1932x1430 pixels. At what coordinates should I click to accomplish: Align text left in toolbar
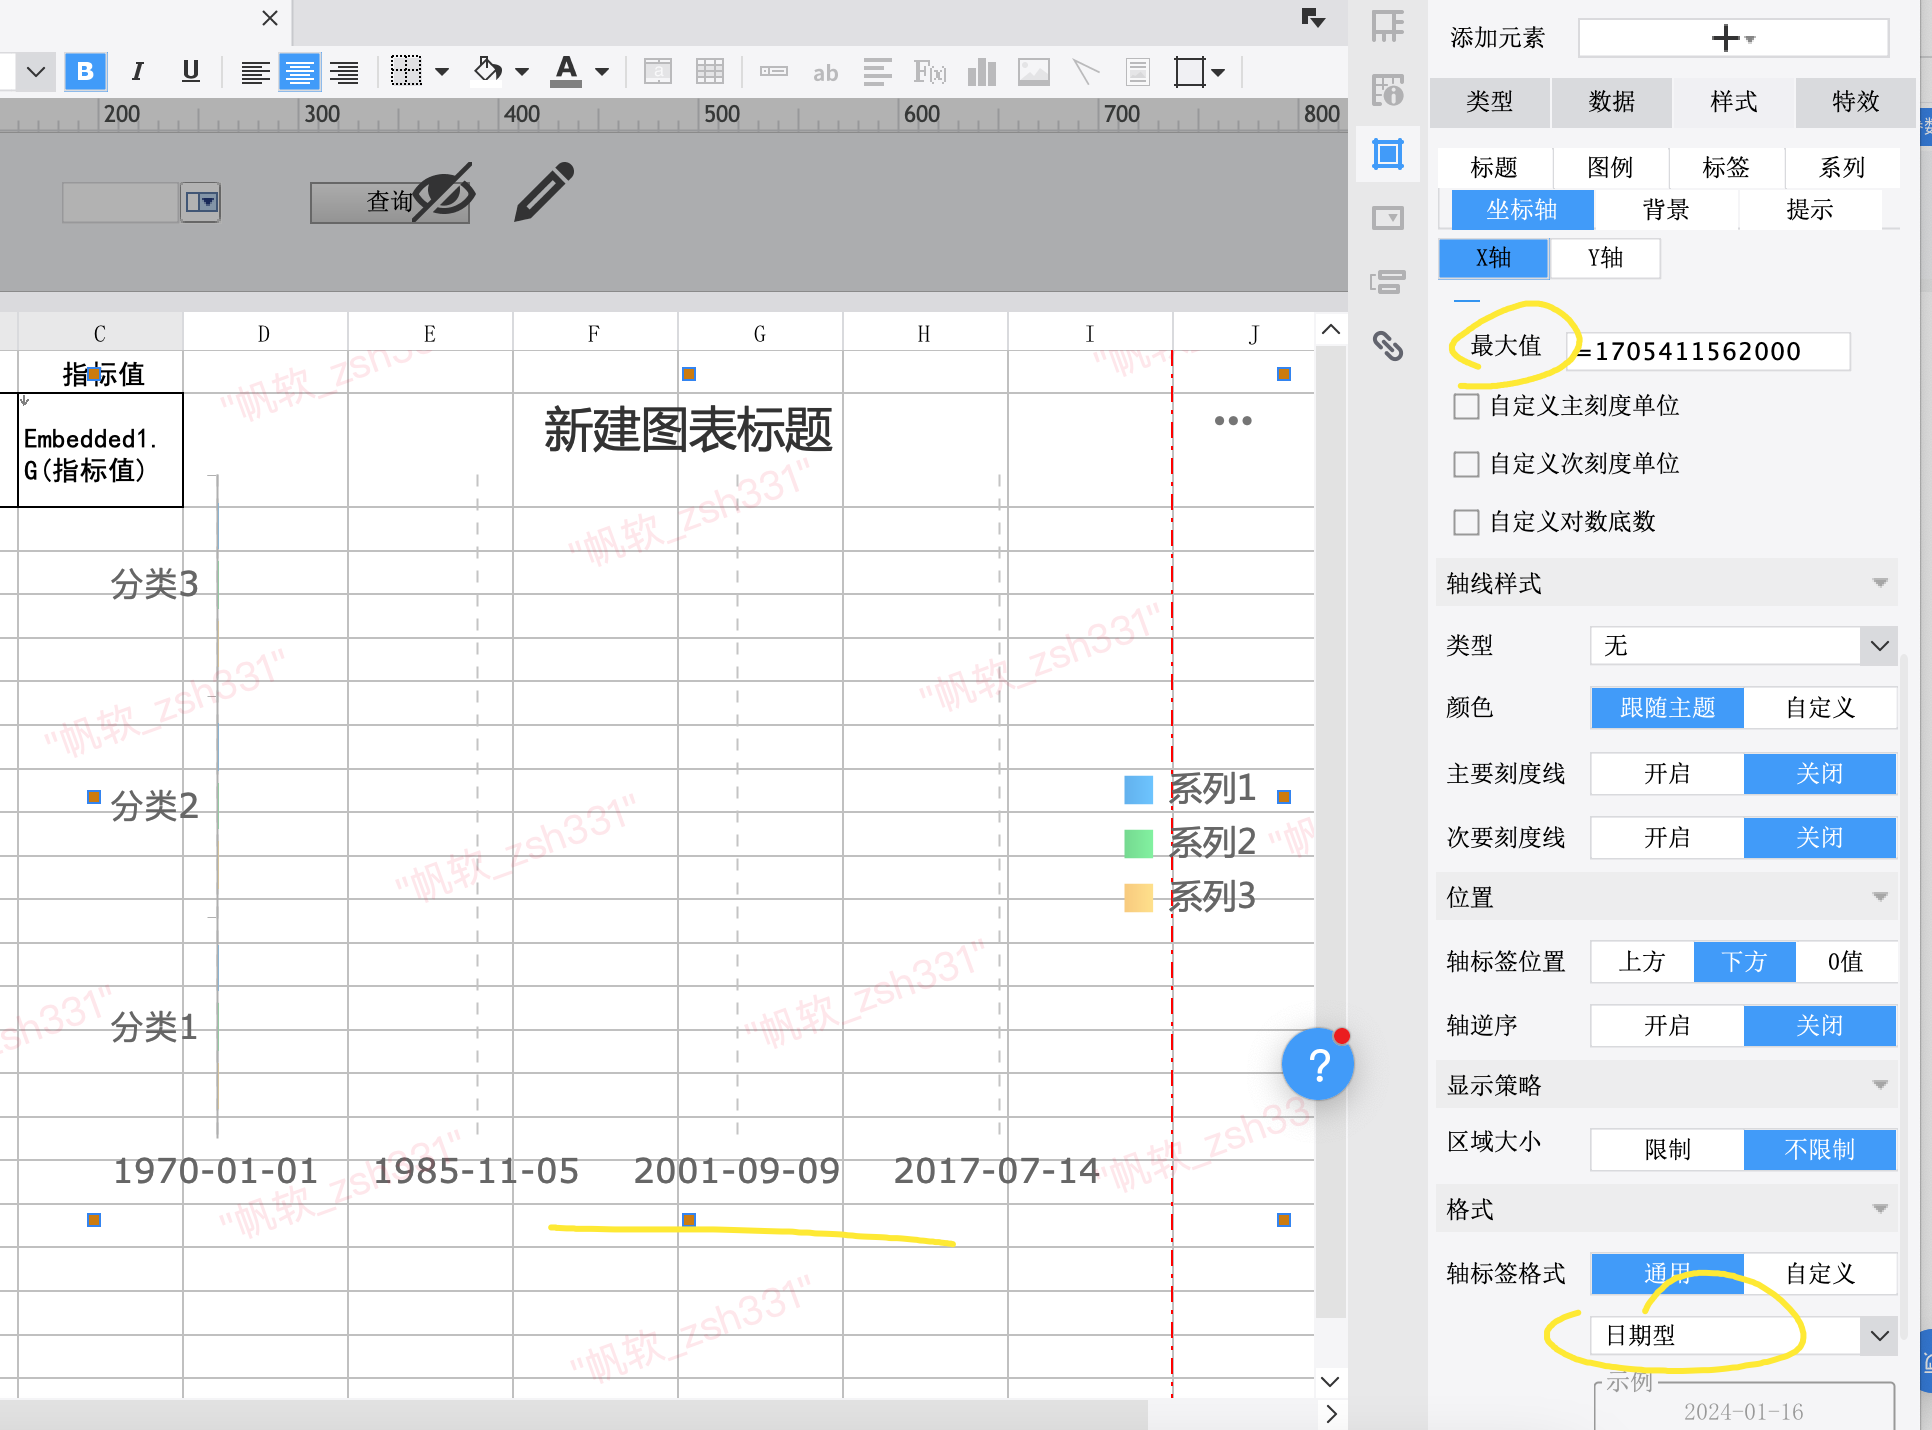(255, 72)
